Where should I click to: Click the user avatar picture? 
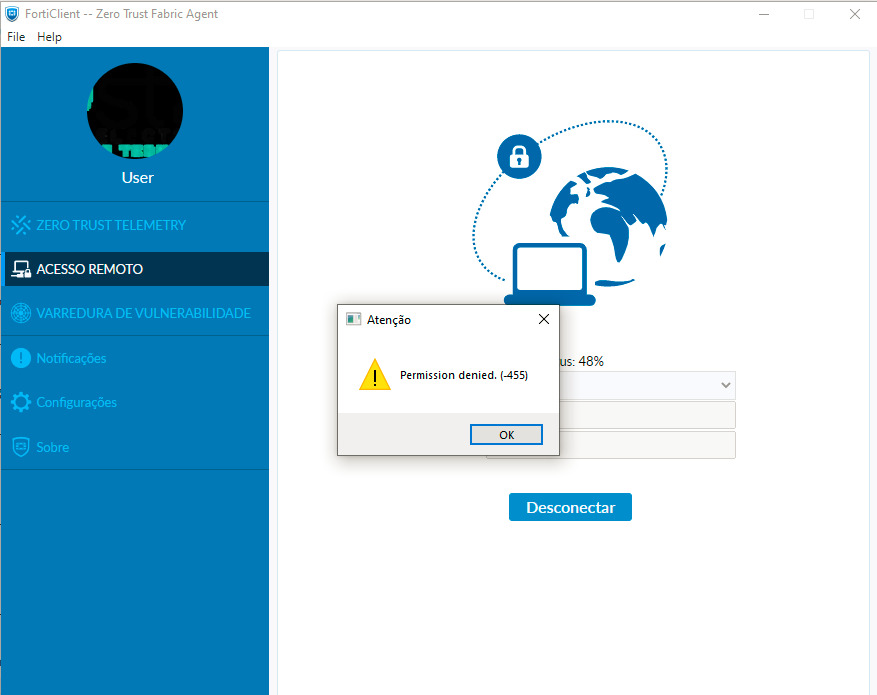135,111
